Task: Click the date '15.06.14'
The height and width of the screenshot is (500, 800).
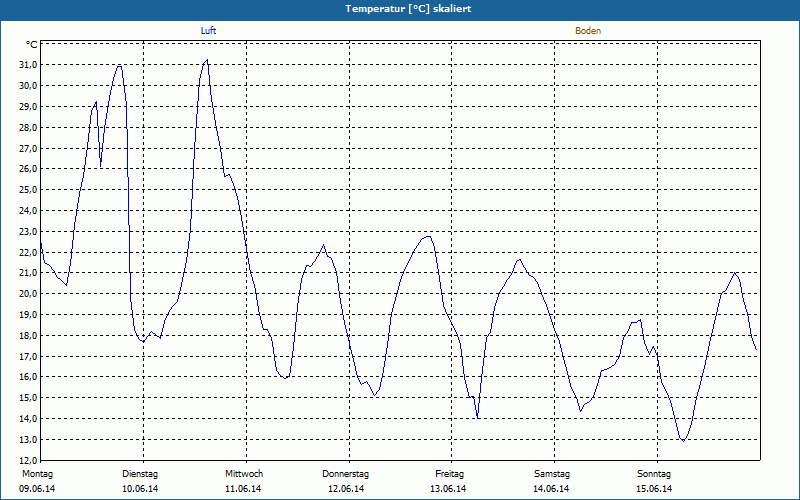Action: [654, 489]
